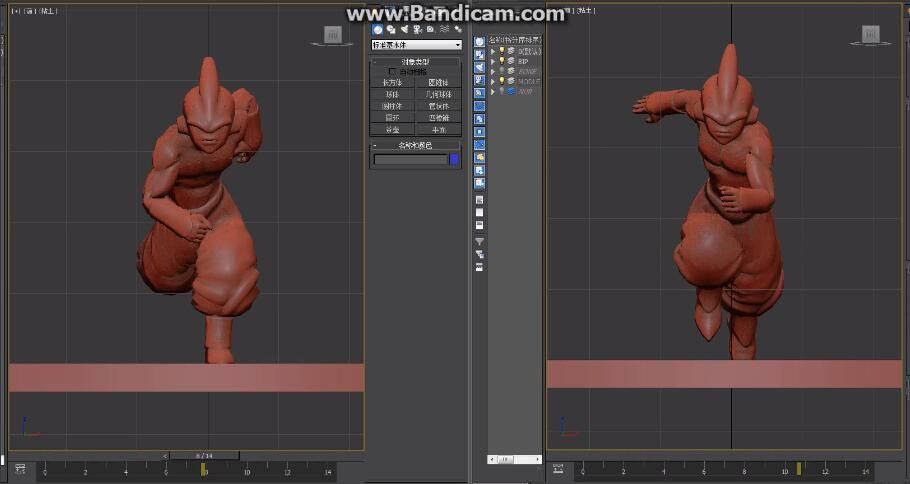The image size is (910, 484).
Task: Expand the BIP layer tree arrow
Action: [x=493, y=61]
